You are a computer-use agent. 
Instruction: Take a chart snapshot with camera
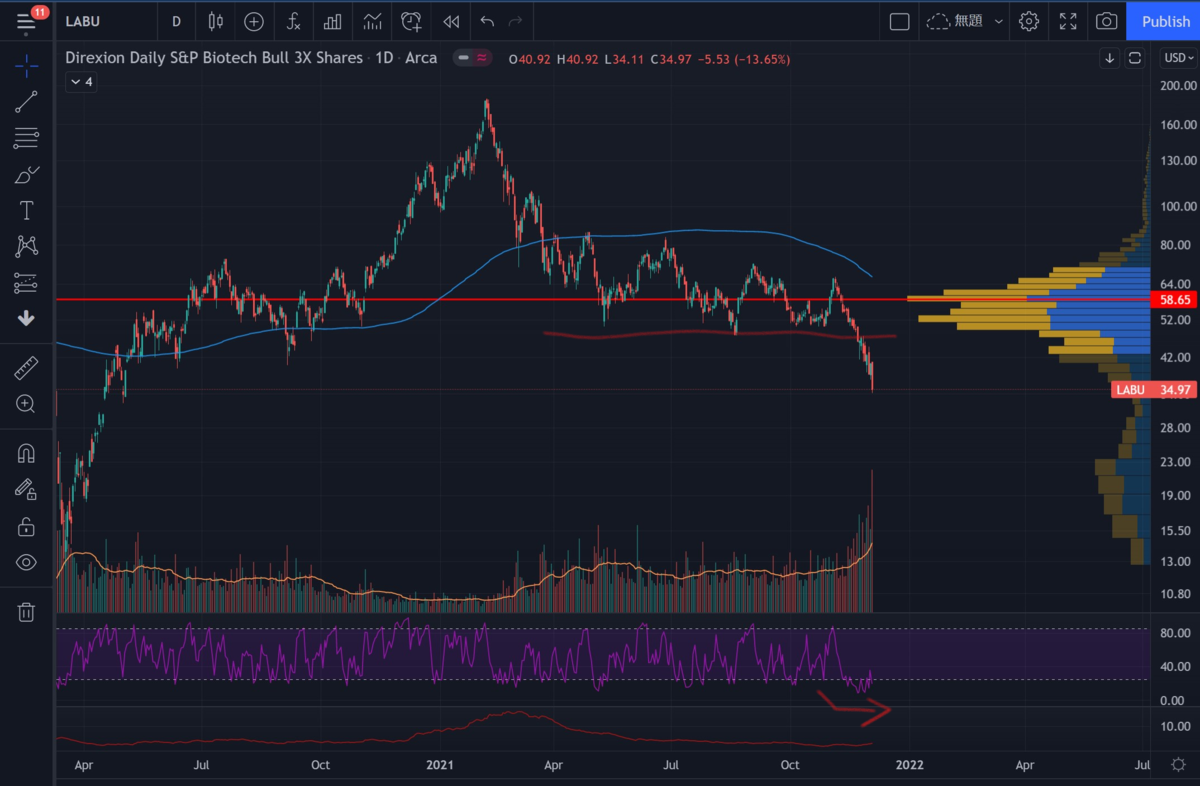click(1106, 21)
